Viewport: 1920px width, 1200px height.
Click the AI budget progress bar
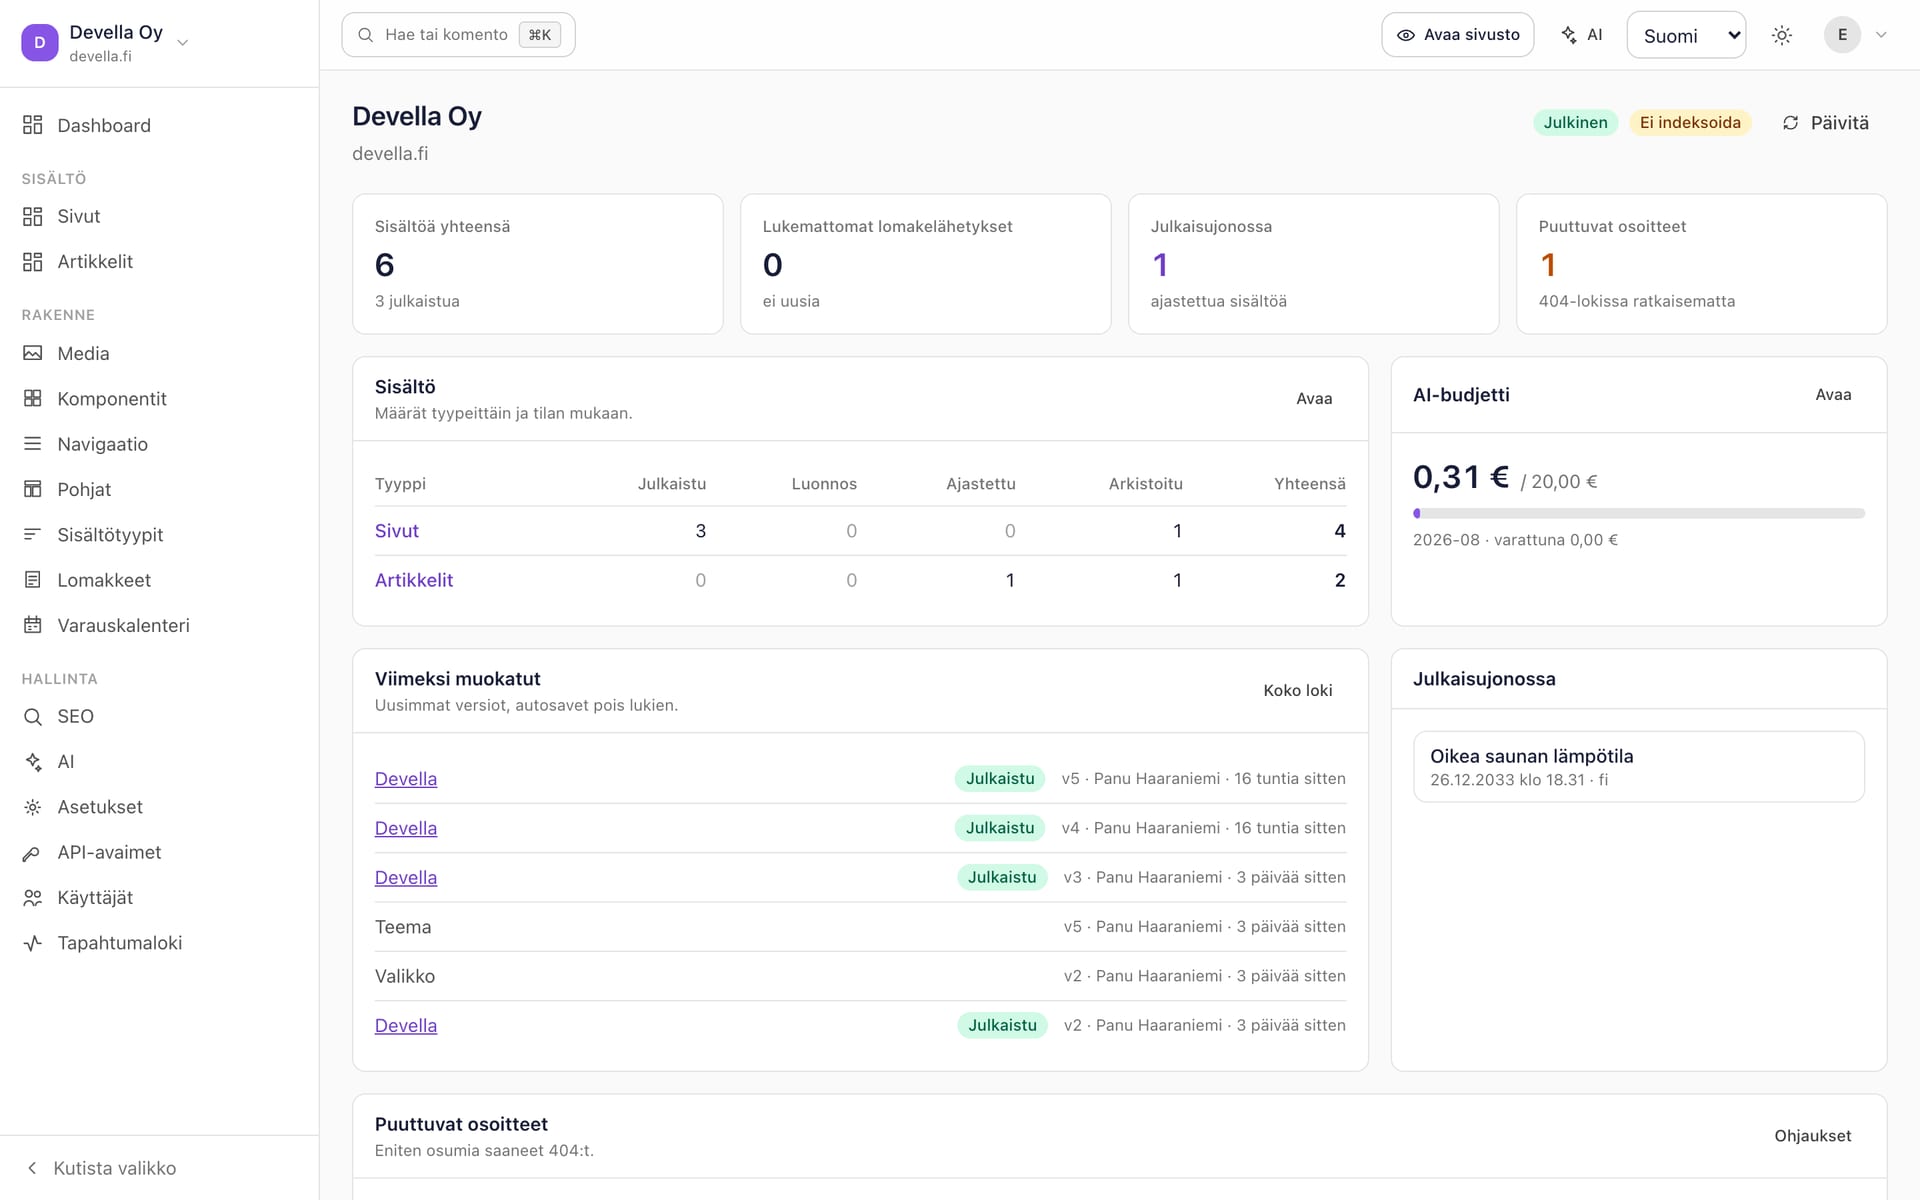pos(1639,513)
